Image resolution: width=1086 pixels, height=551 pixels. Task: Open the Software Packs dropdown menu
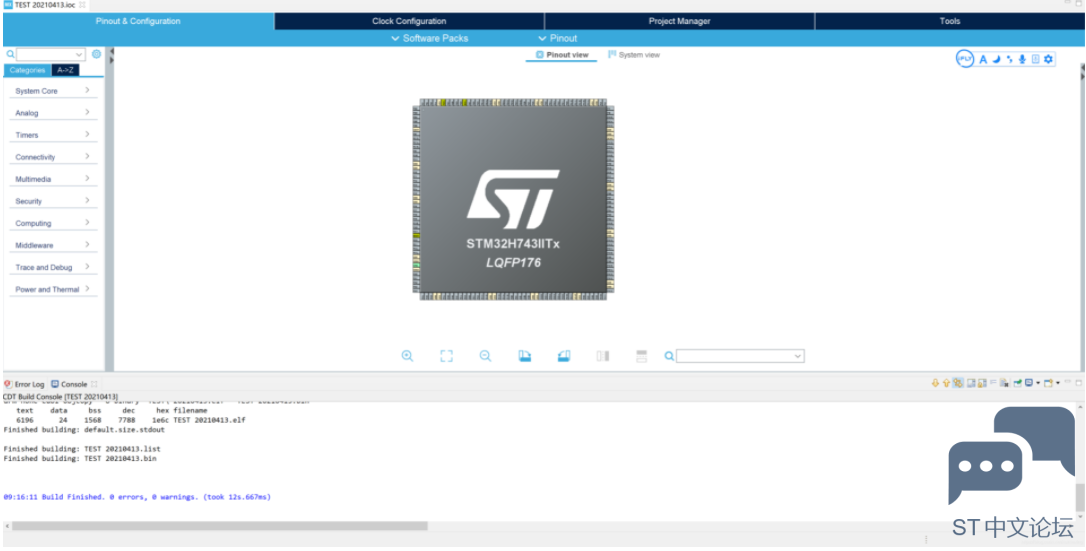[430, 38]
